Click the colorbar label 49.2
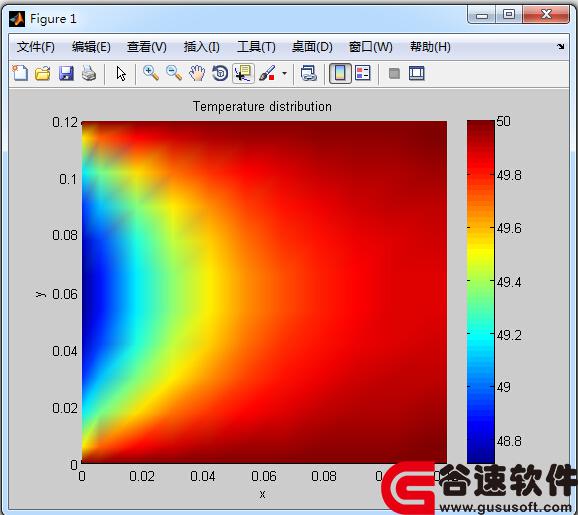 click(509, 335)
